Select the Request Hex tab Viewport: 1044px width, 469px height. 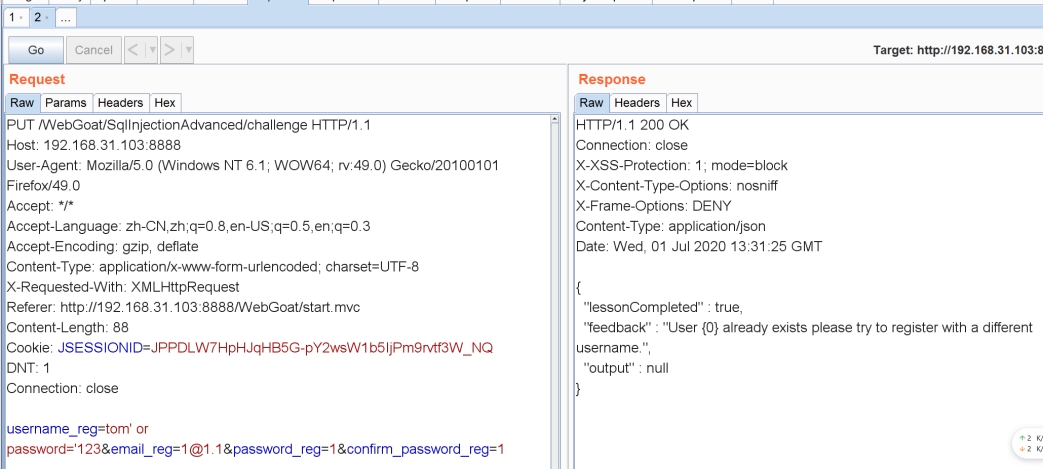pos(165,103)
